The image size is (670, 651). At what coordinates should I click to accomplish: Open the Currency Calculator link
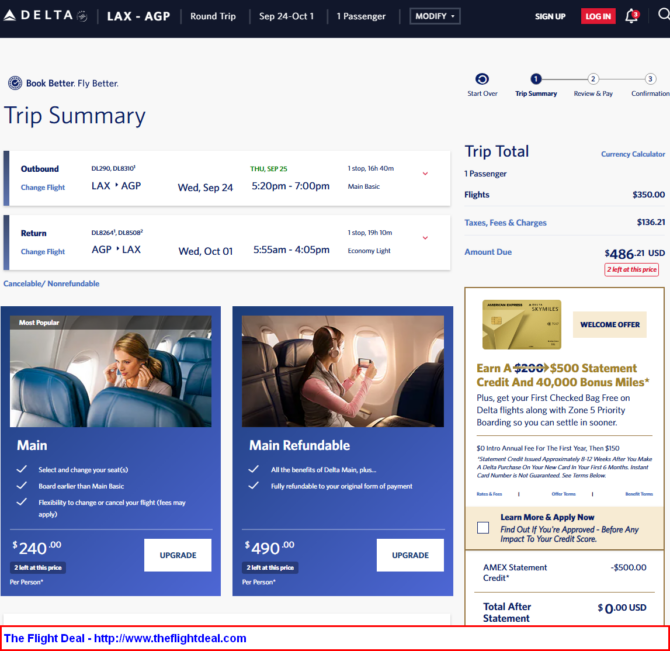click(x=632, y=154)
